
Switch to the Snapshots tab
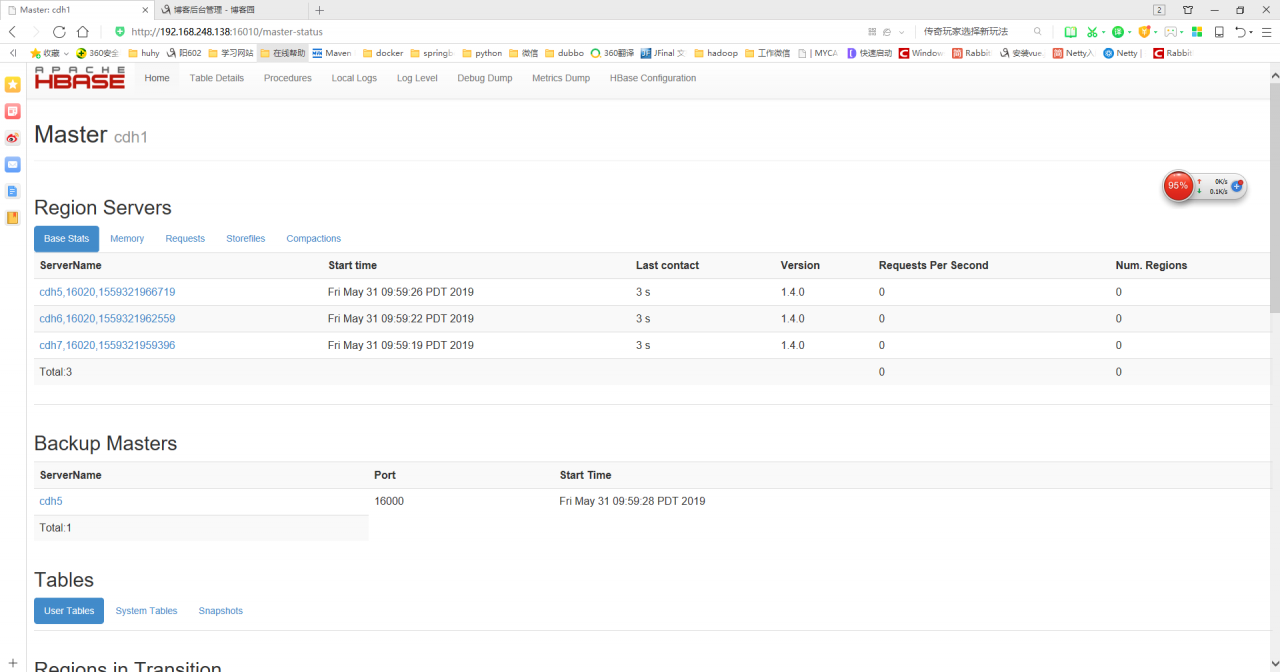coord(221,611)
